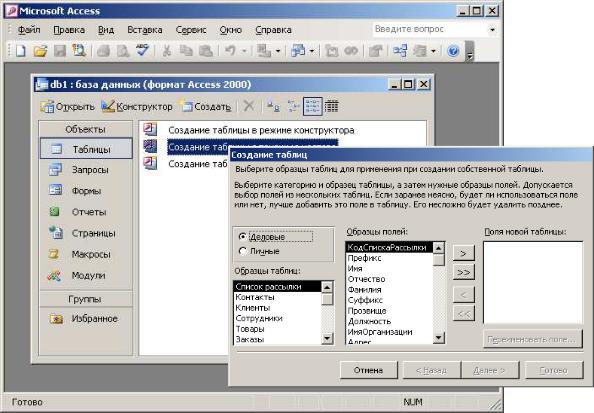This screenshot has width=594, height=413.
Task: Select 'Фамилия' in the Образцы полей list
Action: [x=389, y=289]
